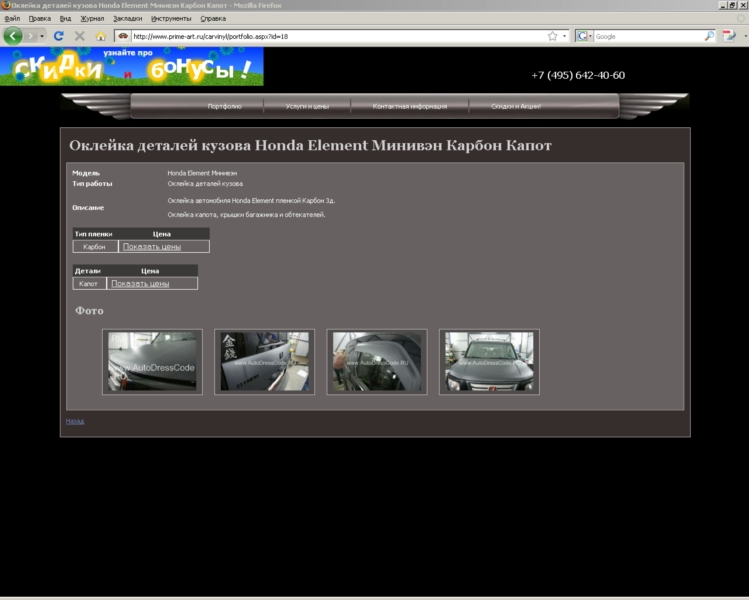Click Показать цены link for Карбон
Viewport: 749px width, 600px height.
[x=152, y=246]
